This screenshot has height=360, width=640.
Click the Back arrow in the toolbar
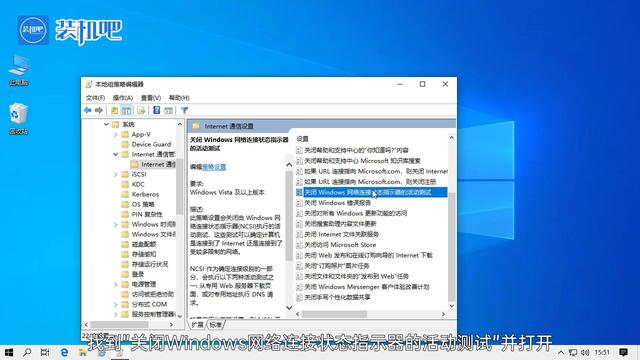point(87,110)
